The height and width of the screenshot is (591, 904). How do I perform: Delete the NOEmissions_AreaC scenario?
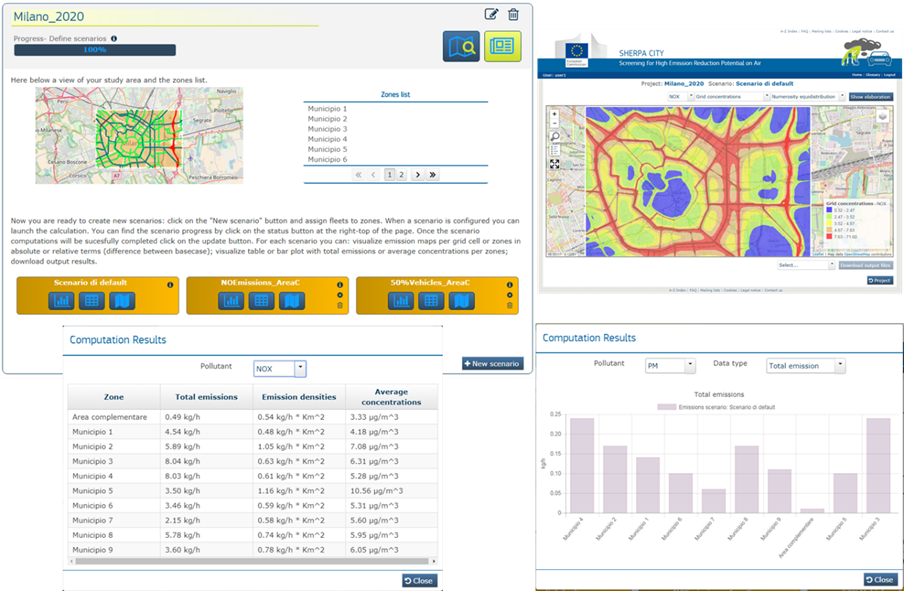click(x=340, y=306)
